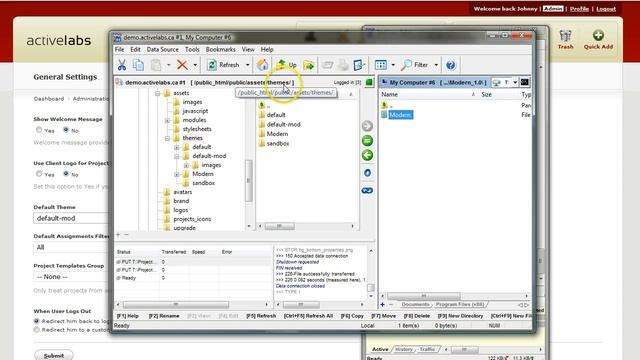Click the edit file pencil icon
The image size is (640, 360).
pyautogui.click(x=359, y=65)
